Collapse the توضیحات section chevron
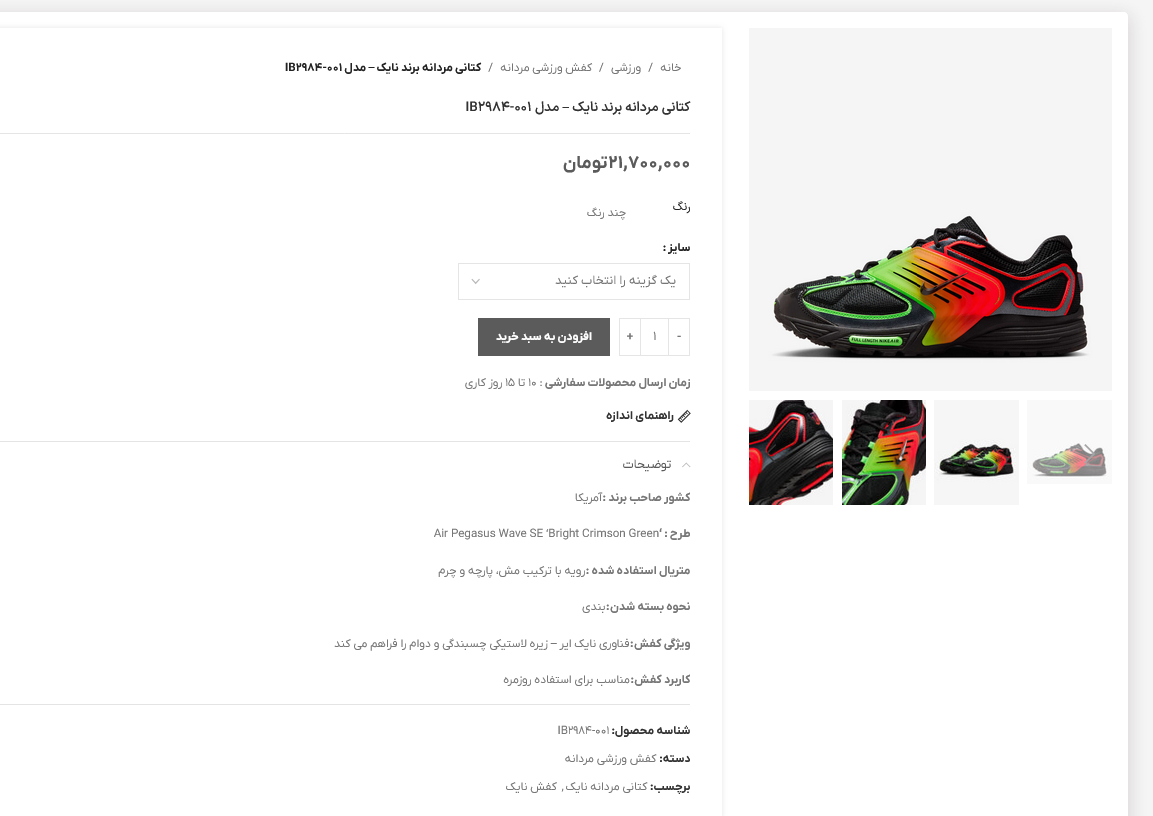Screen dimensions: 1153x816 point(686,465)
